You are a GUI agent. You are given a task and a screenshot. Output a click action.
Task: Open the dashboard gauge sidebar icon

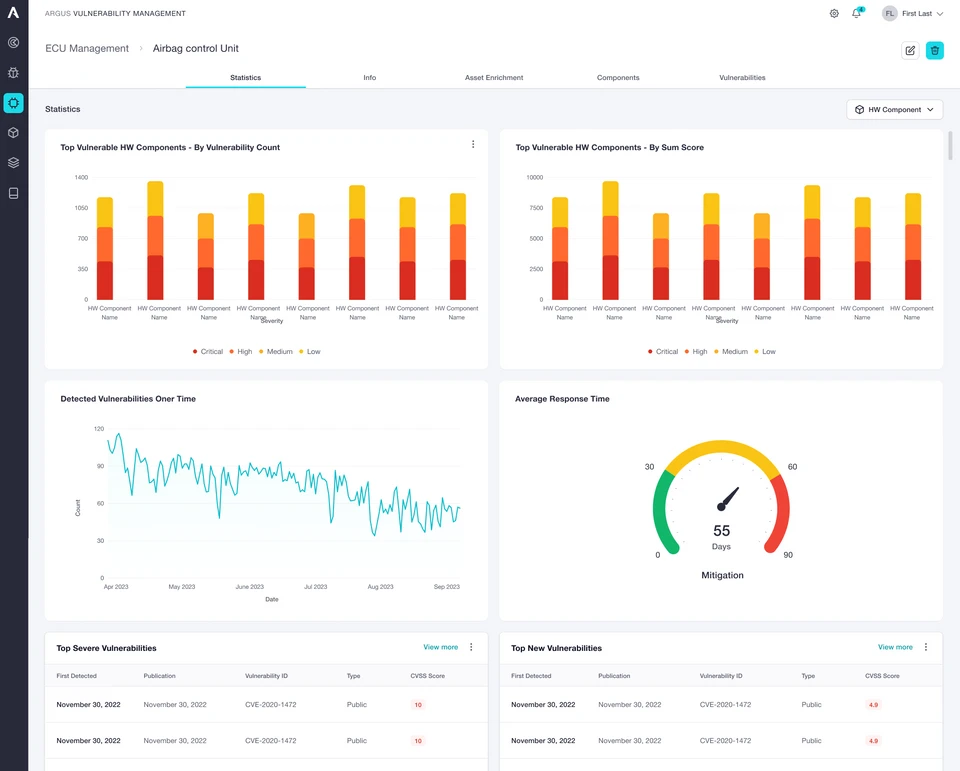coord(13,42)
